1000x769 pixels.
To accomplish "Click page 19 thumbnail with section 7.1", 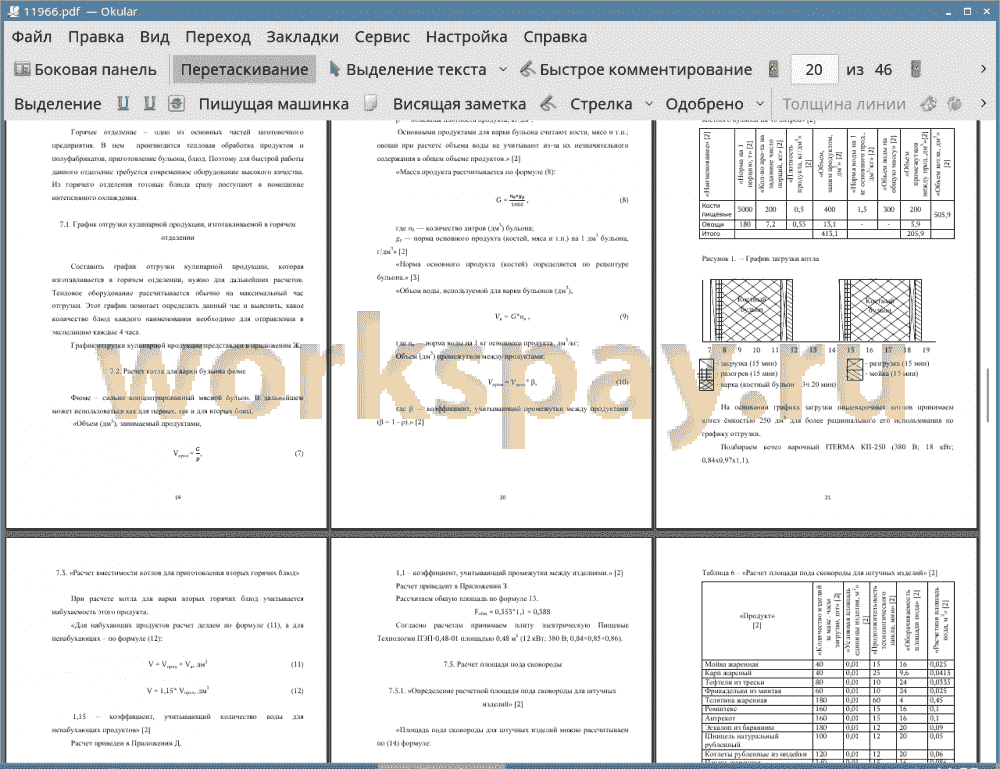I will pyautogui.click(x=166, y=324).
